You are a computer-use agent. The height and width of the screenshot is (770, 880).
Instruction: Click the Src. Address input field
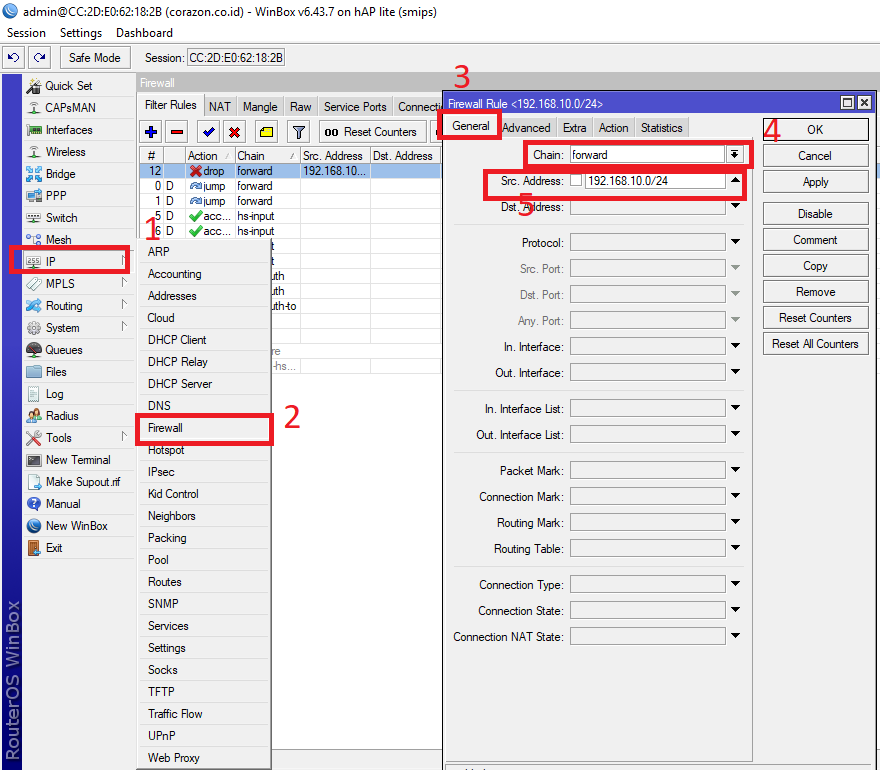tap(655, 181)
